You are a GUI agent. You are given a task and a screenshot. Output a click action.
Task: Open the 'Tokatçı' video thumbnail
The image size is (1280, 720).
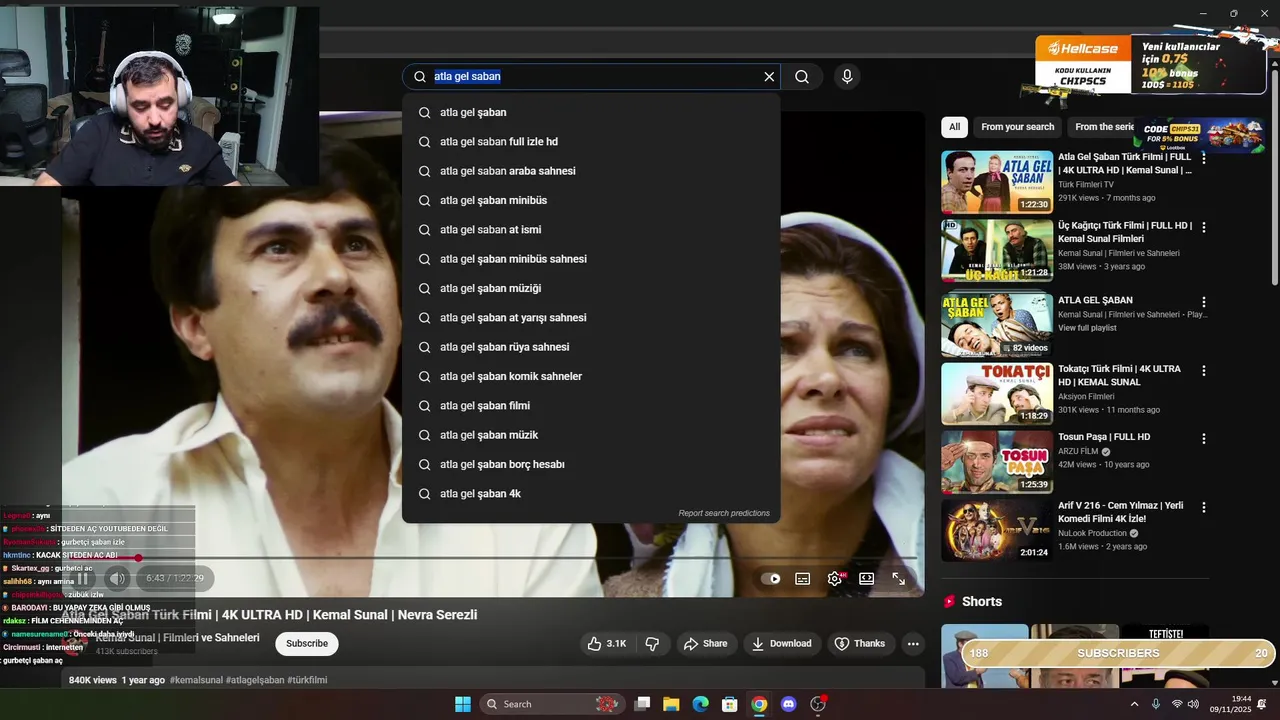coord(997,394)
